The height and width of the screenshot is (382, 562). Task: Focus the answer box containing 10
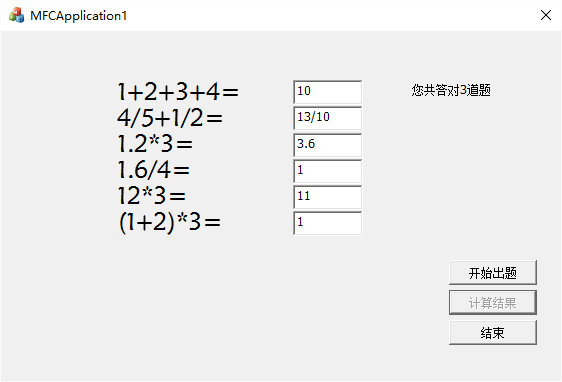pos(327,92)
